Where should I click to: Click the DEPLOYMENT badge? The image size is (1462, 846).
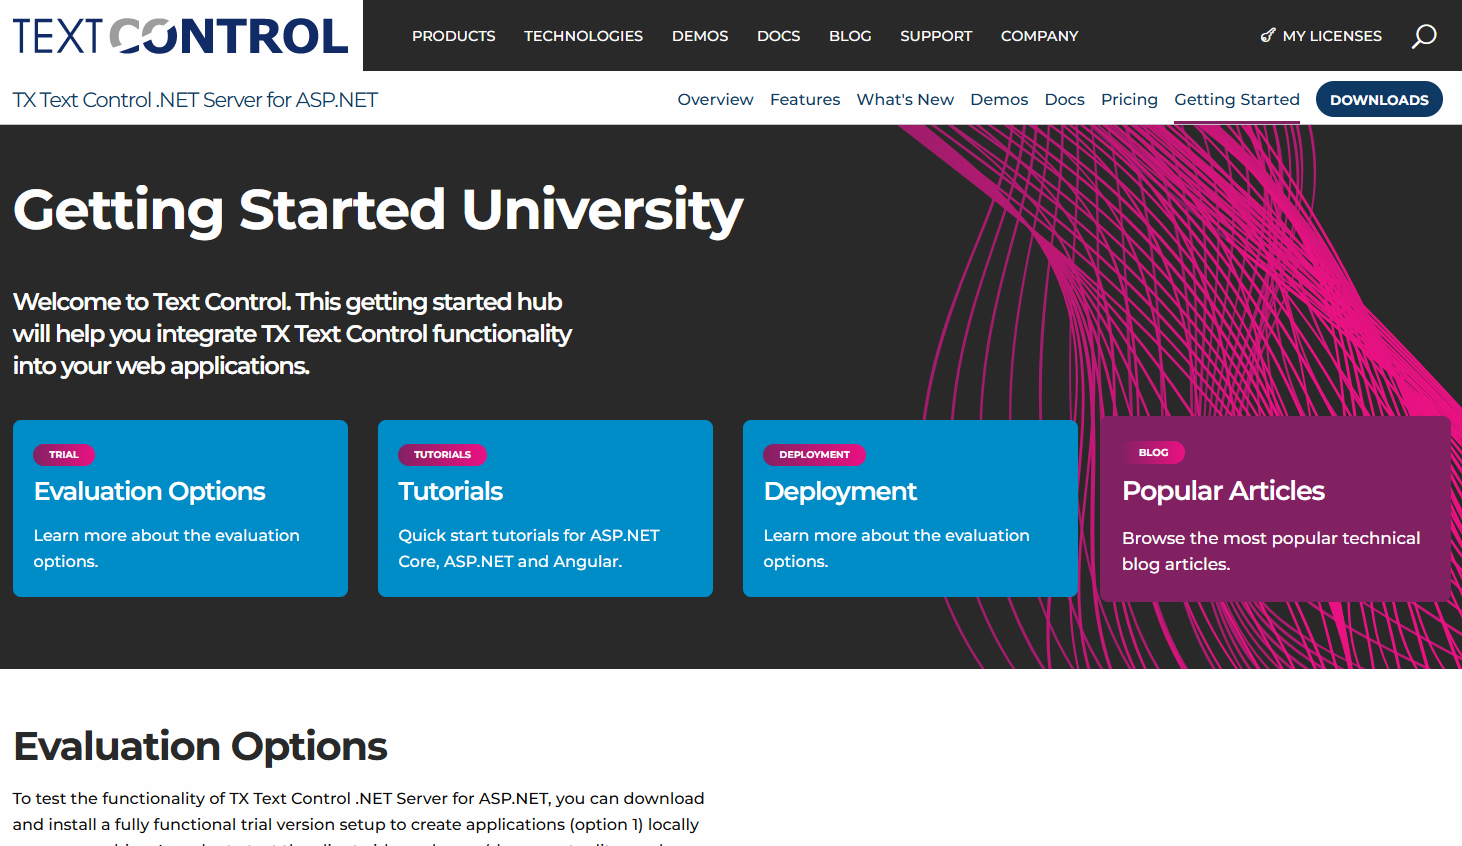click(x=814, y=454)
